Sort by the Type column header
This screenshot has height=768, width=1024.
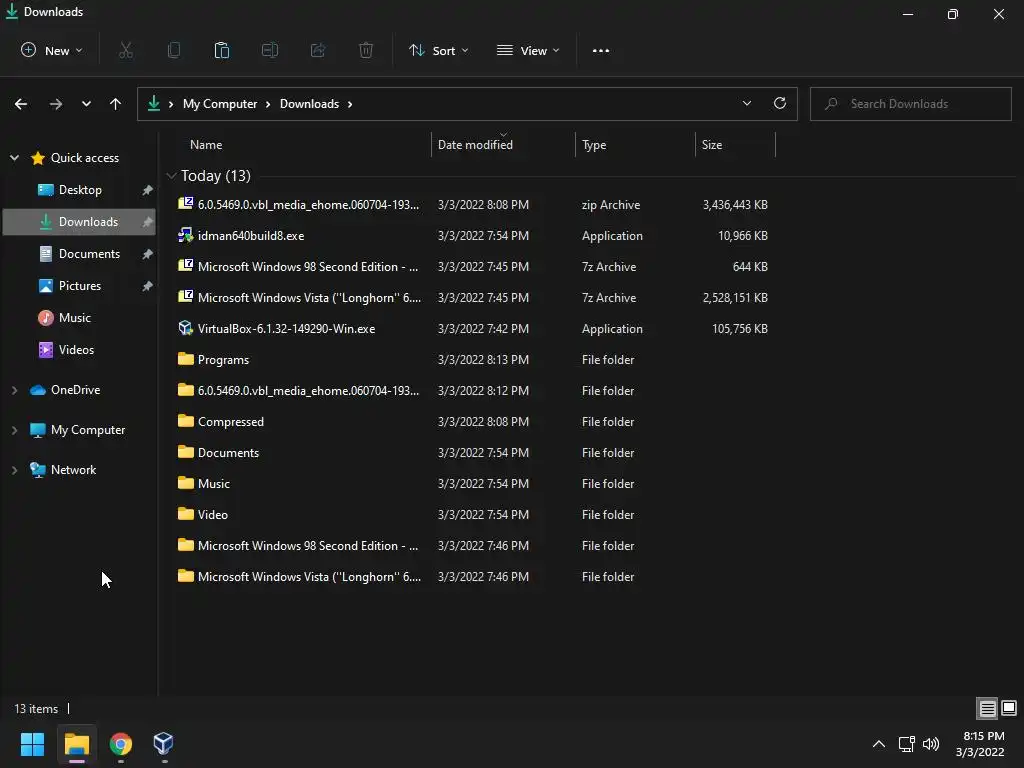tap(635, 144)
